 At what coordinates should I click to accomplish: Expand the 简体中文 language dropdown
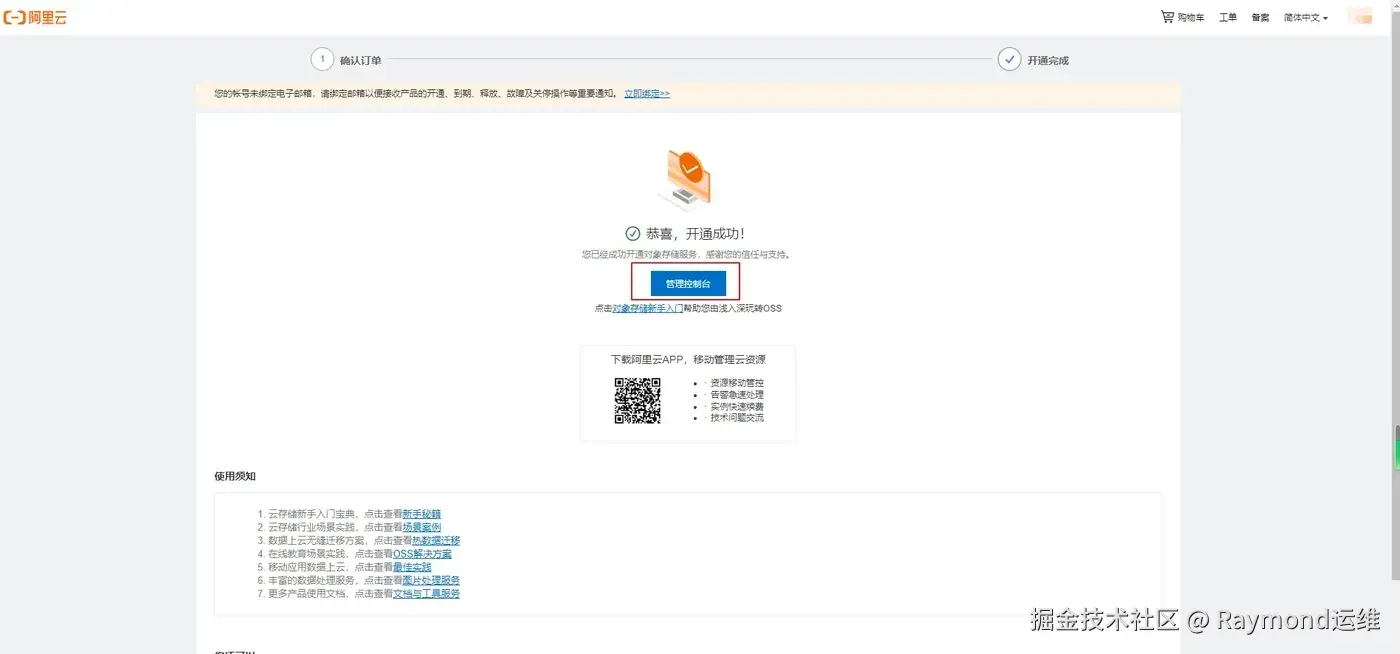click(1305, 18)
